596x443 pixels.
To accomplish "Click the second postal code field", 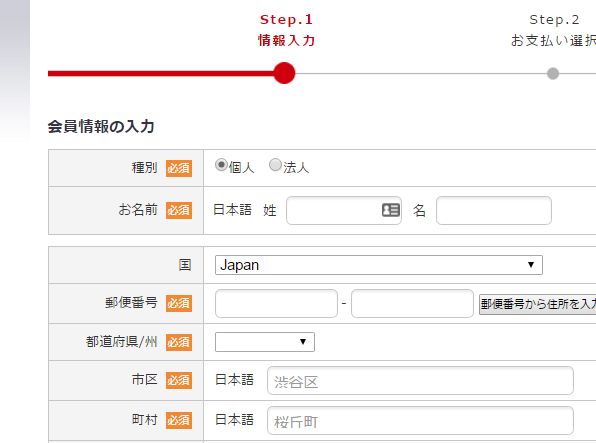I will (x=412, y=303).
